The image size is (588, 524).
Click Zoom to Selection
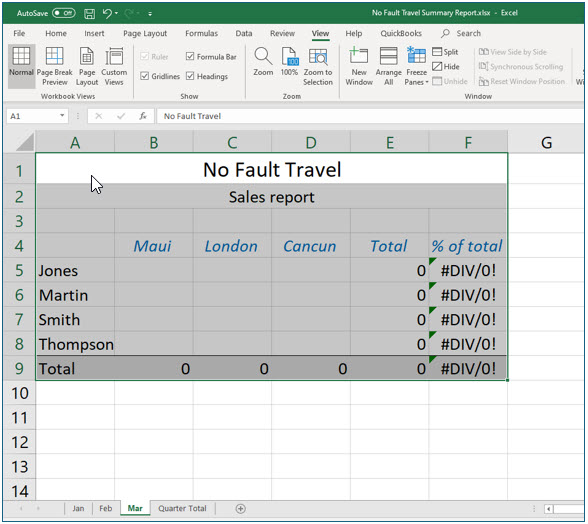[318, 66]
